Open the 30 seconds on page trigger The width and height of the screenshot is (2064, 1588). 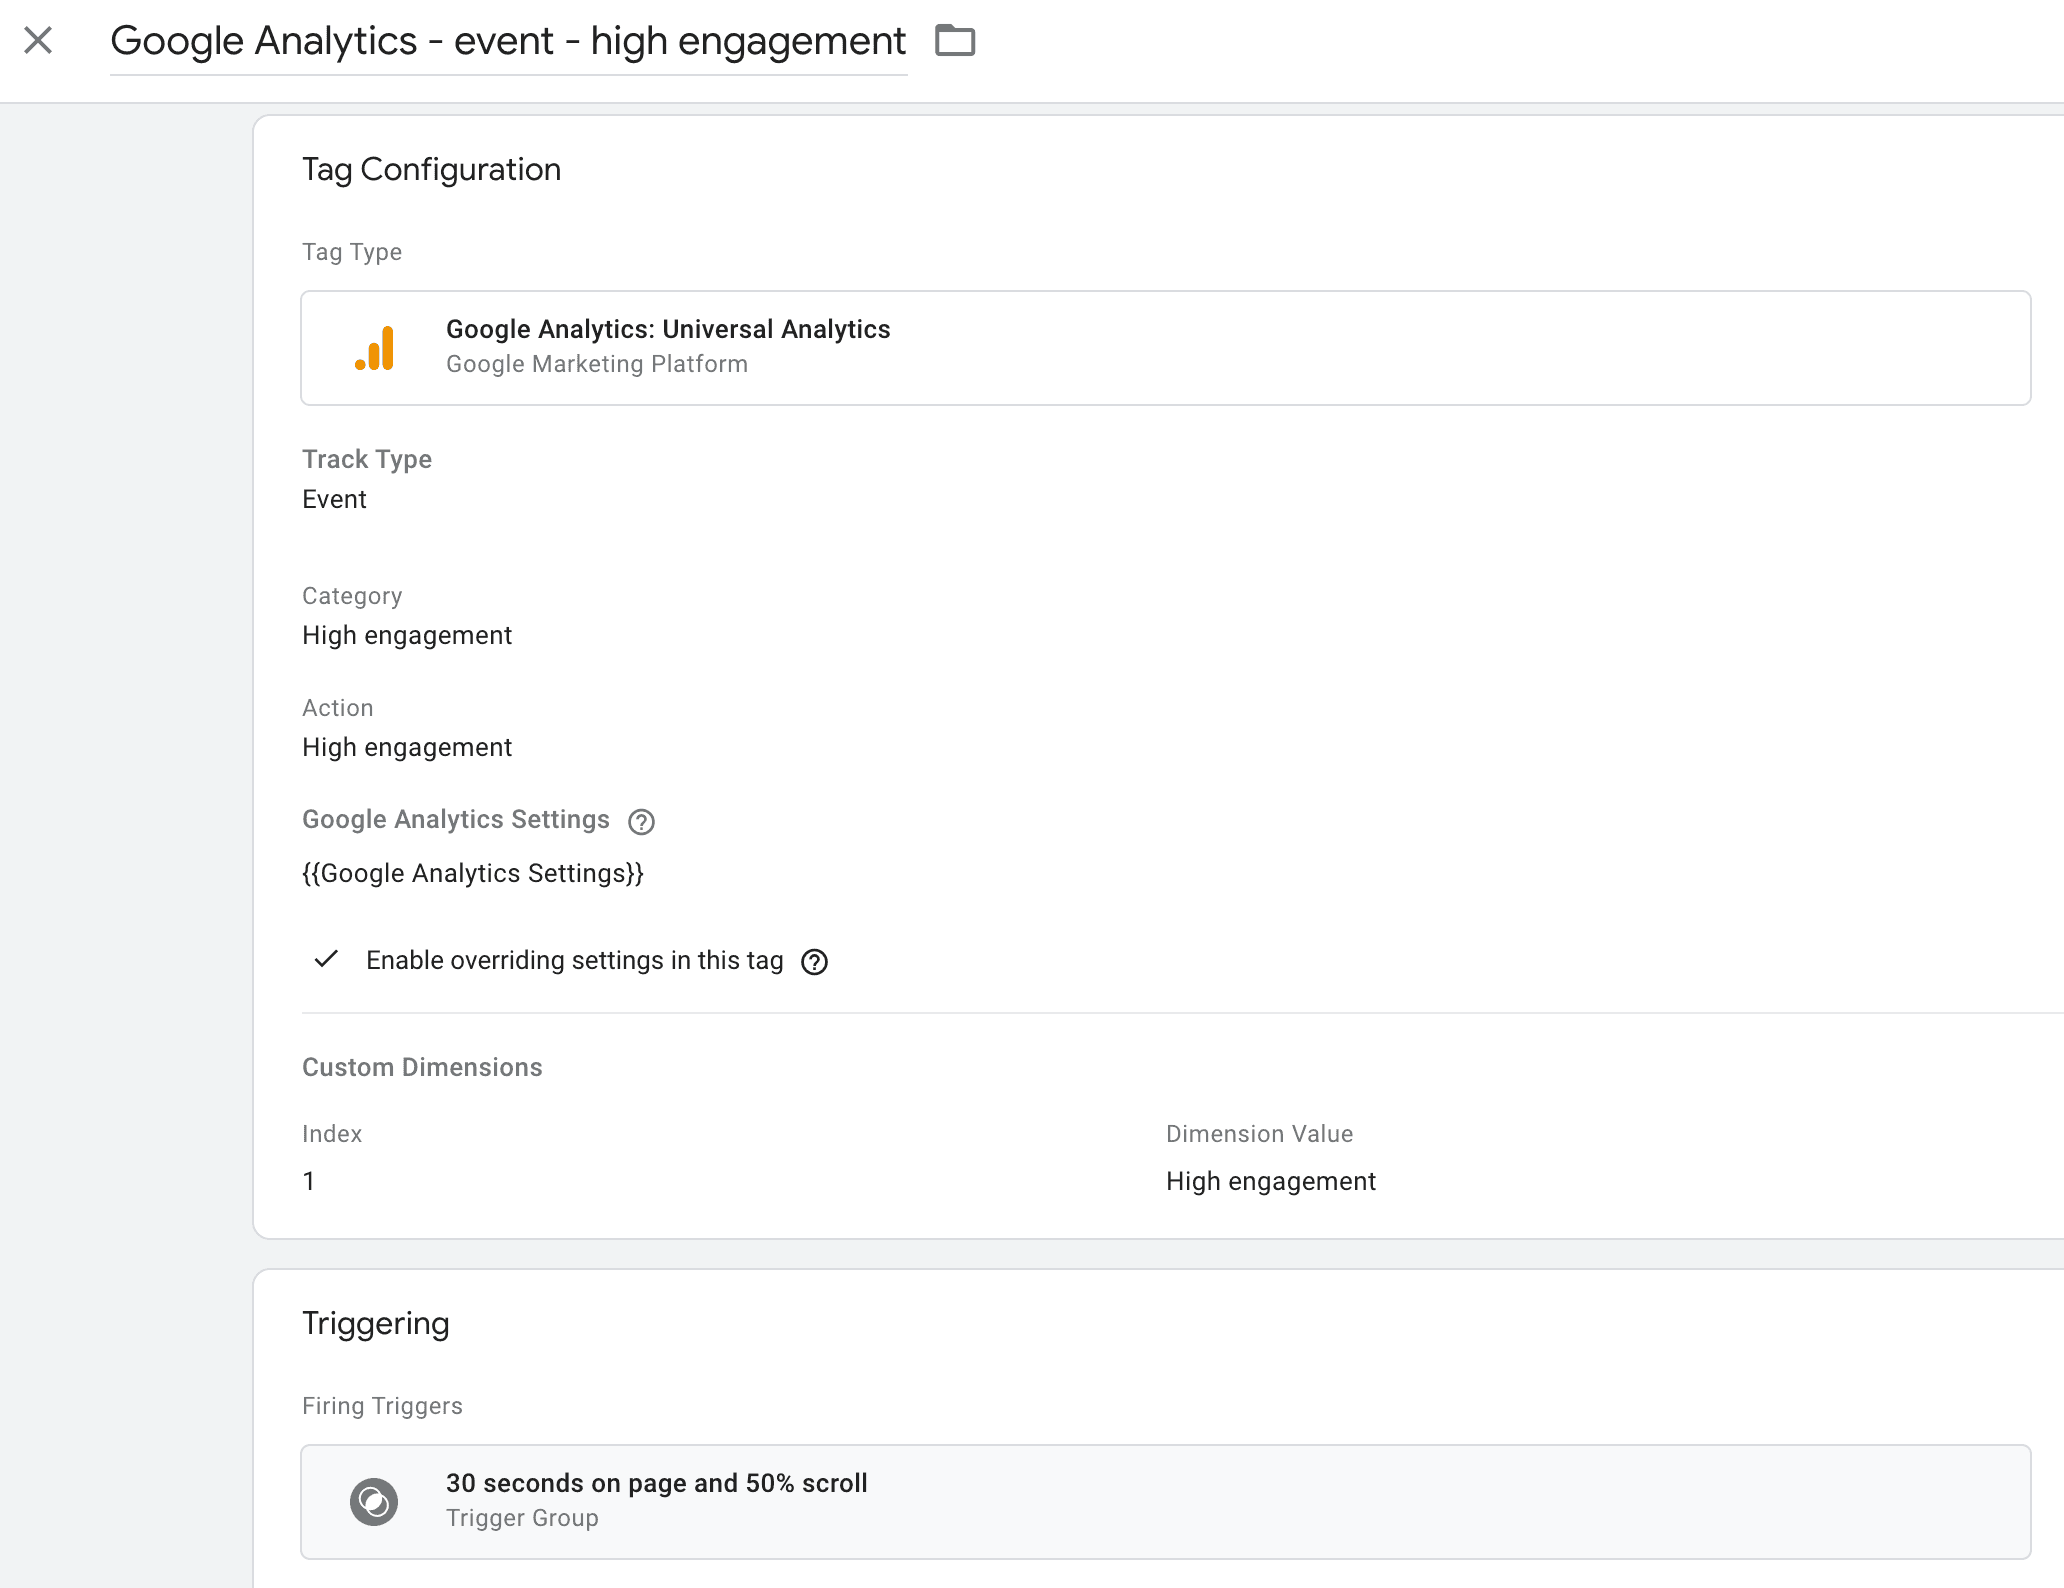(x=1165, y=1502)
